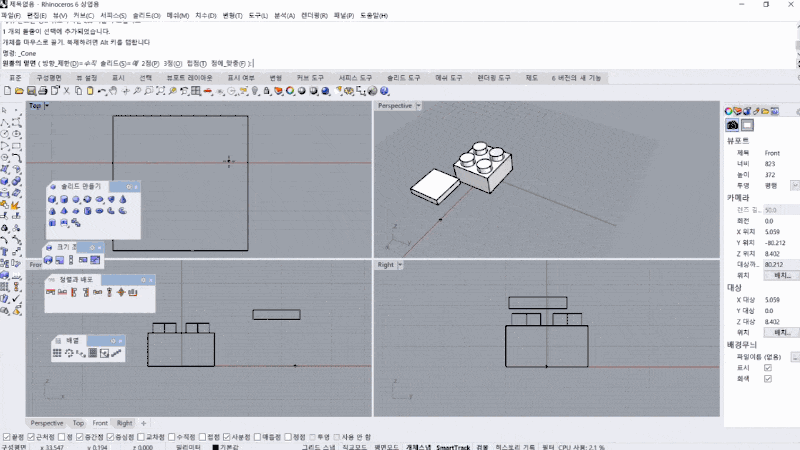Switch to the 솔리드 도구 toolbar tab

pyautogui.click(x=404, y=78)
